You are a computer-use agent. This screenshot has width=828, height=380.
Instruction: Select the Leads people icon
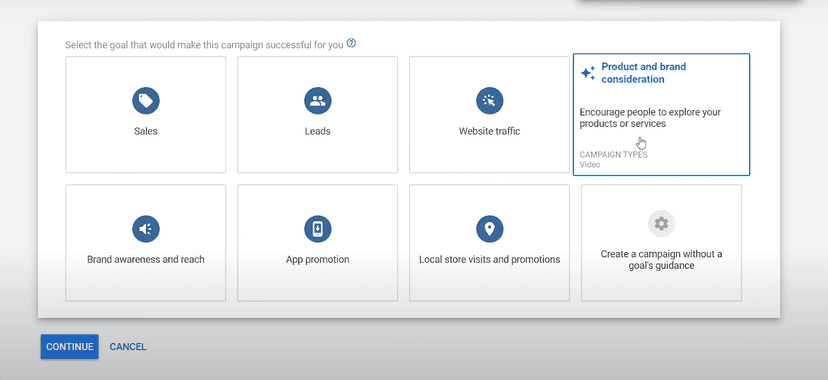(317, 101)
